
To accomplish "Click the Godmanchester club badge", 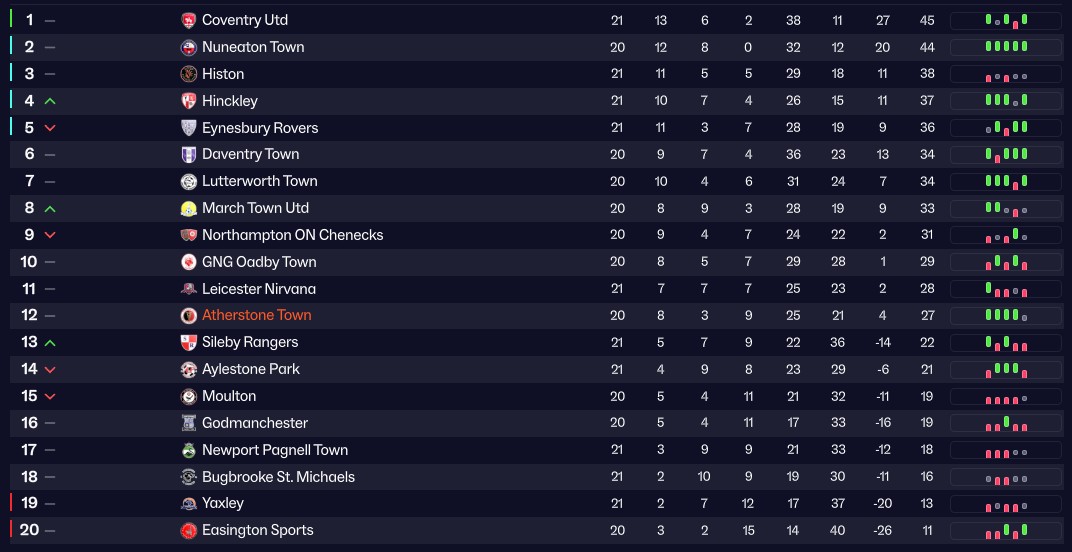I will pos(189,423).
